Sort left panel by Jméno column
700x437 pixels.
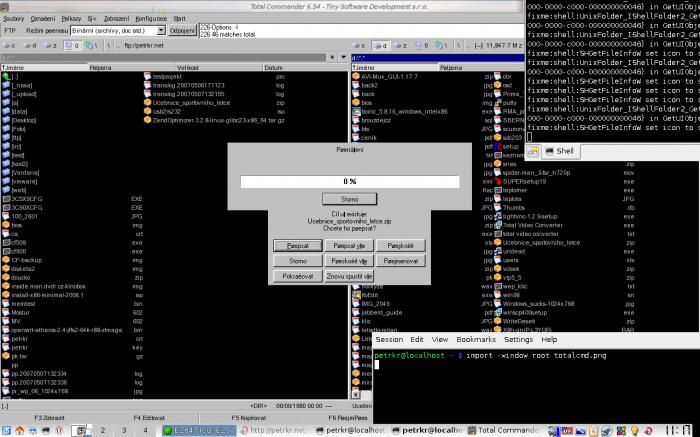click(45, 68)
